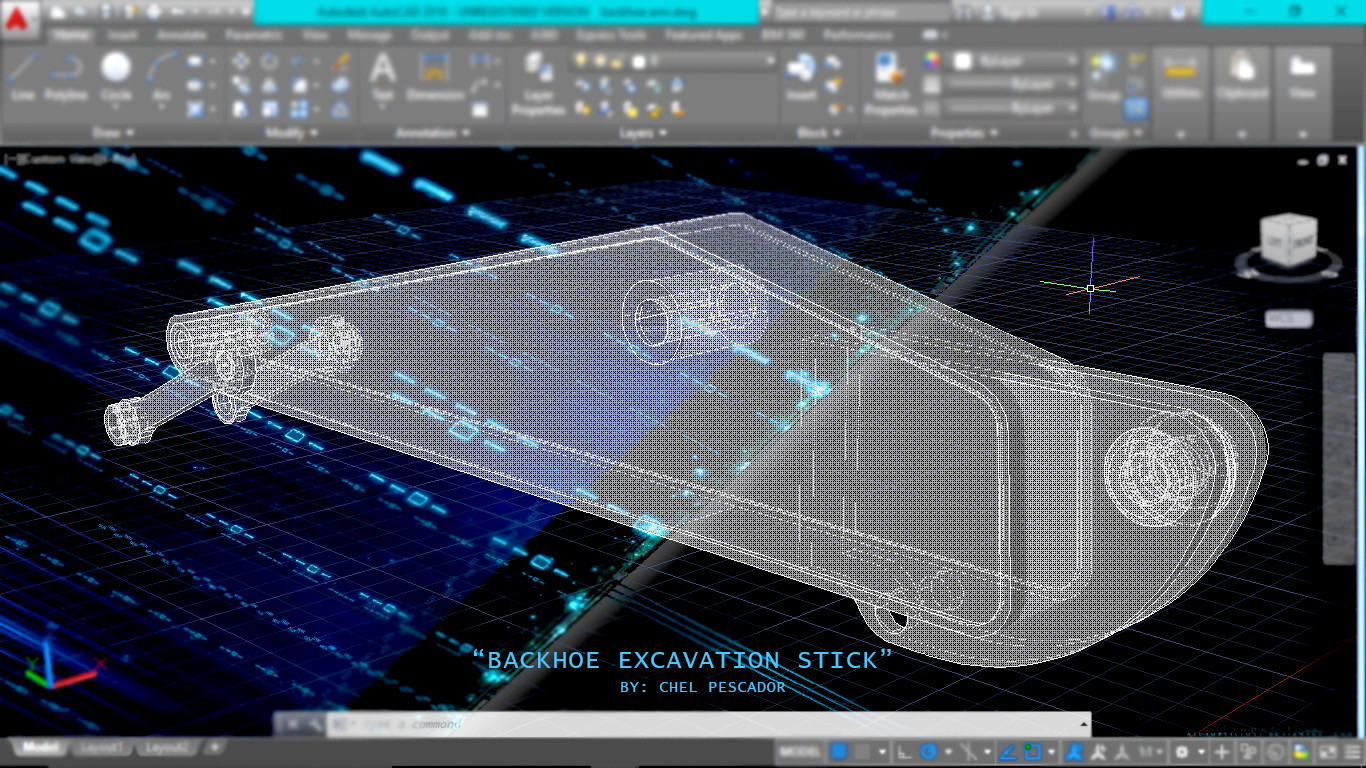Activate the Circle tool
Image resolution: width=1366 pixels, height=768 pixels.
116,68
